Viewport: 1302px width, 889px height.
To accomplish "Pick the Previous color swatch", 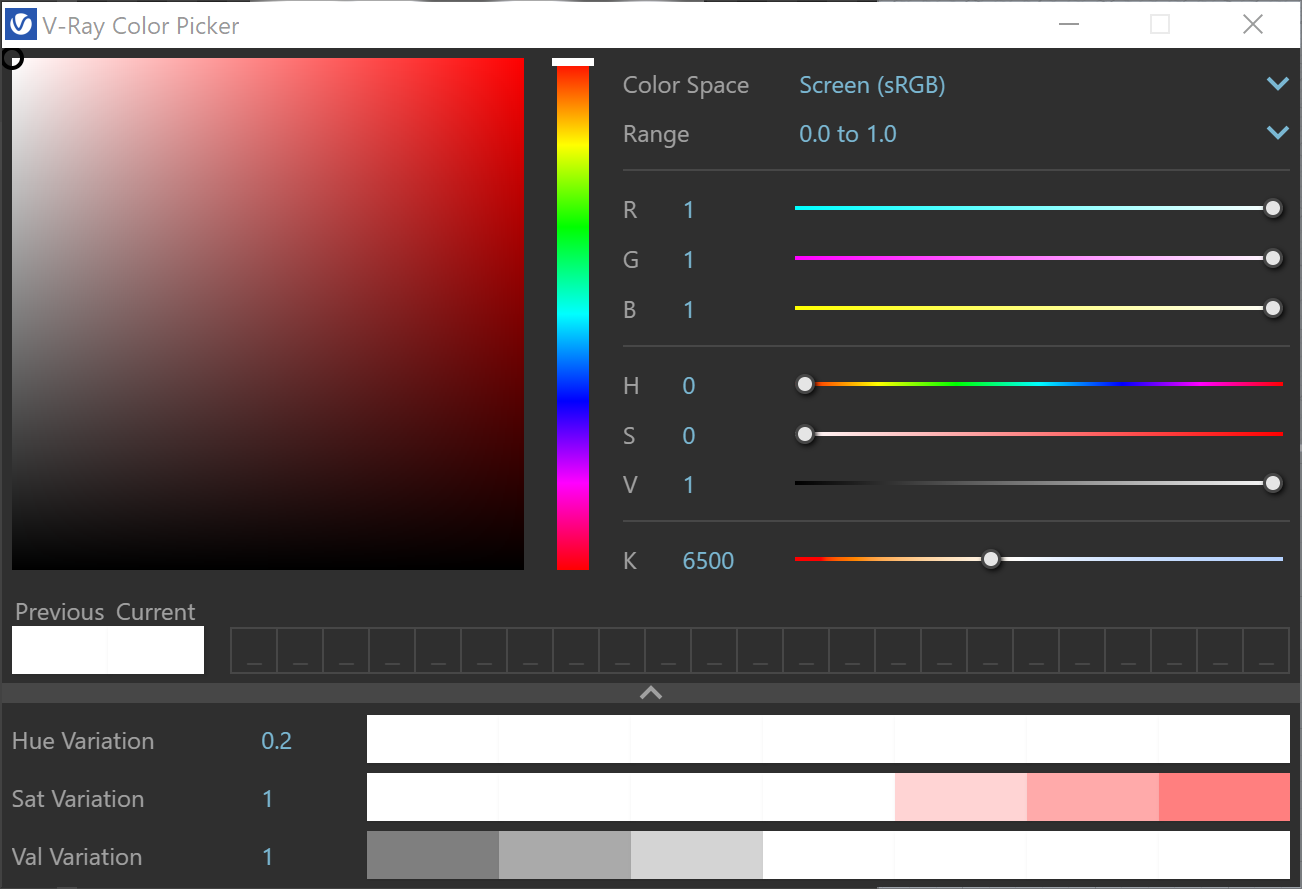I will [59, 650].
